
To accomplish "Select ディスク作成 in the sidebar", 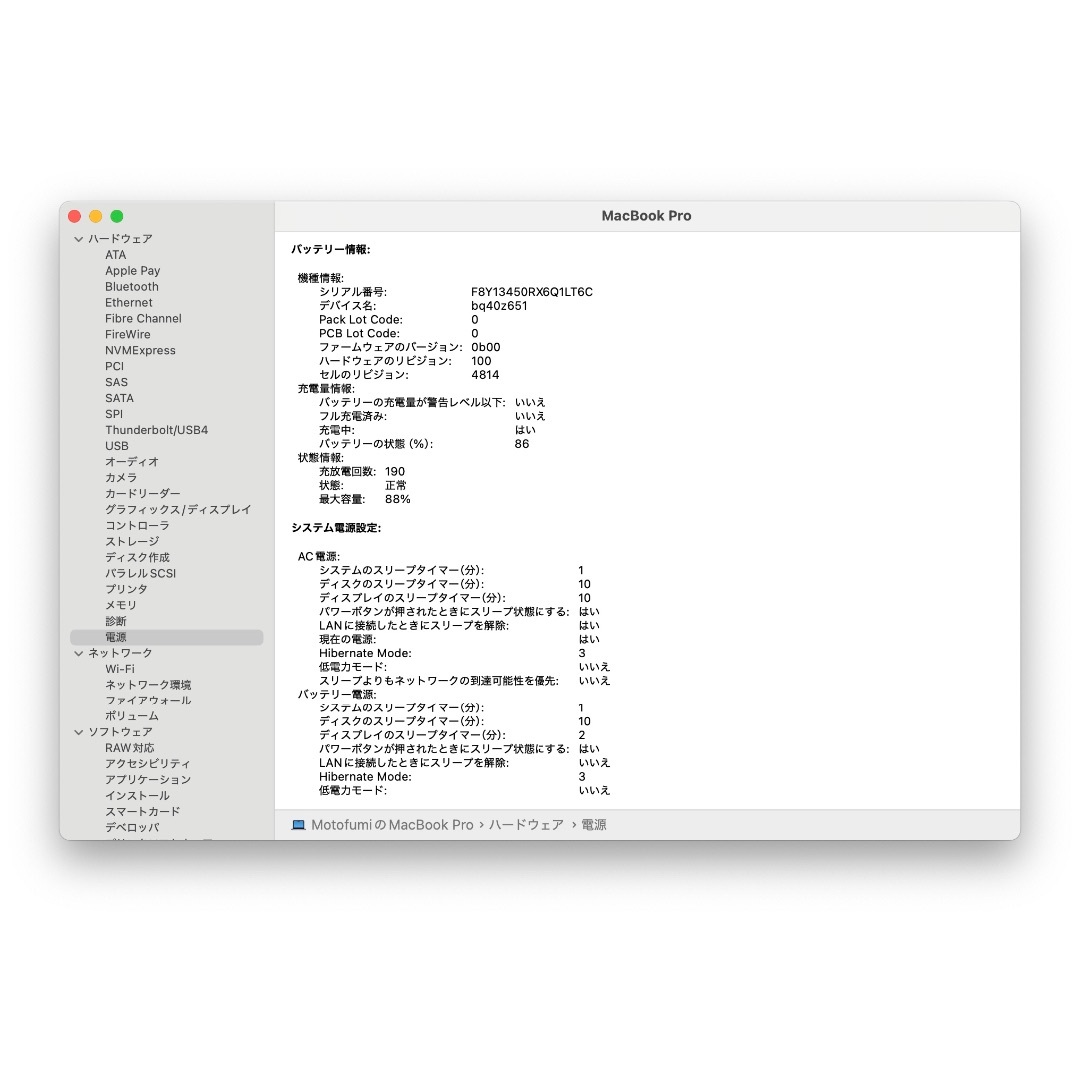I will 137,557.
